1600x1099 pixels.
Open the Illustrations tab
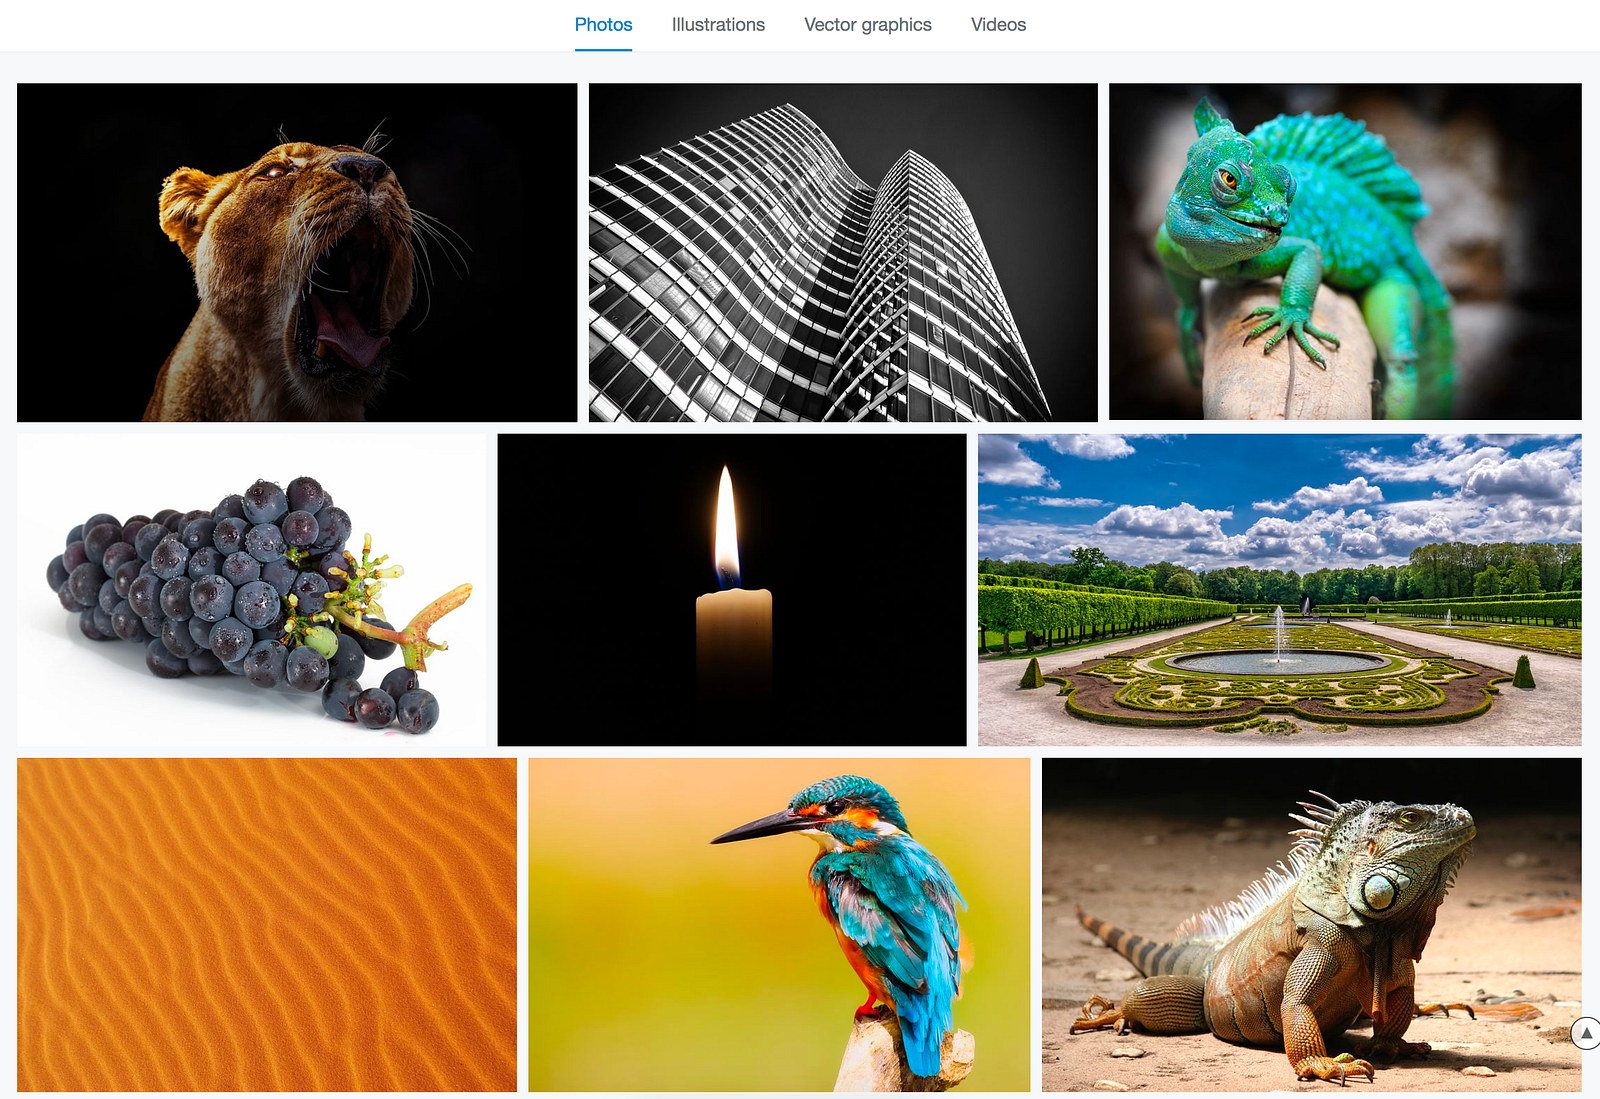tap(718, 25)
